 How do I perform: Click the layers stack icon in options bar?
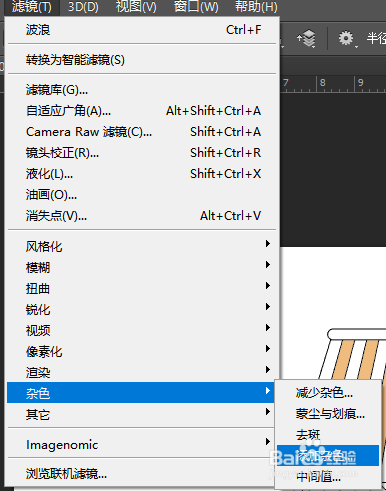click(307, 38)
